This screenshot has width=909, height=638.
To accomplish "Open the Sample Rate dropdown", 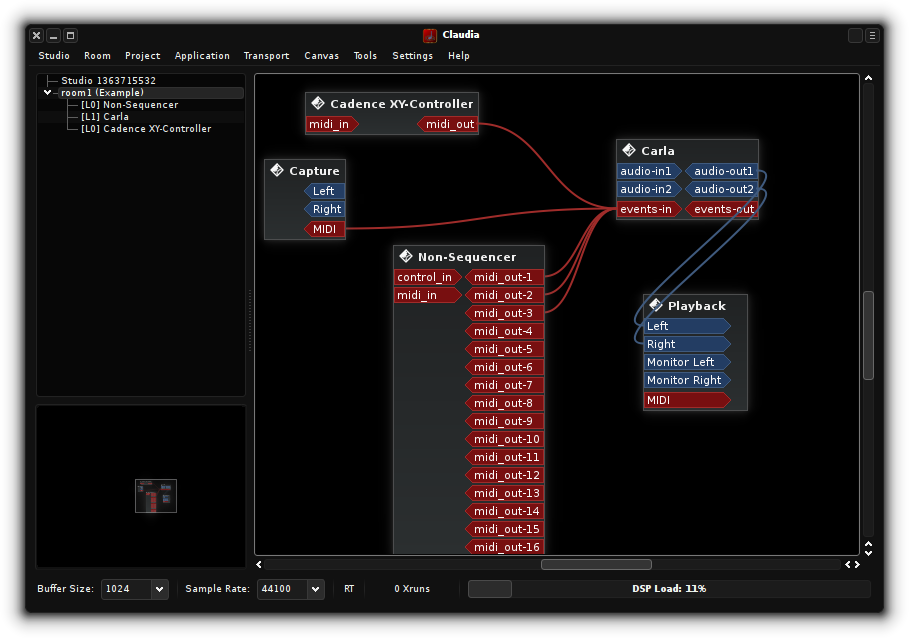I will pos(315,589).
